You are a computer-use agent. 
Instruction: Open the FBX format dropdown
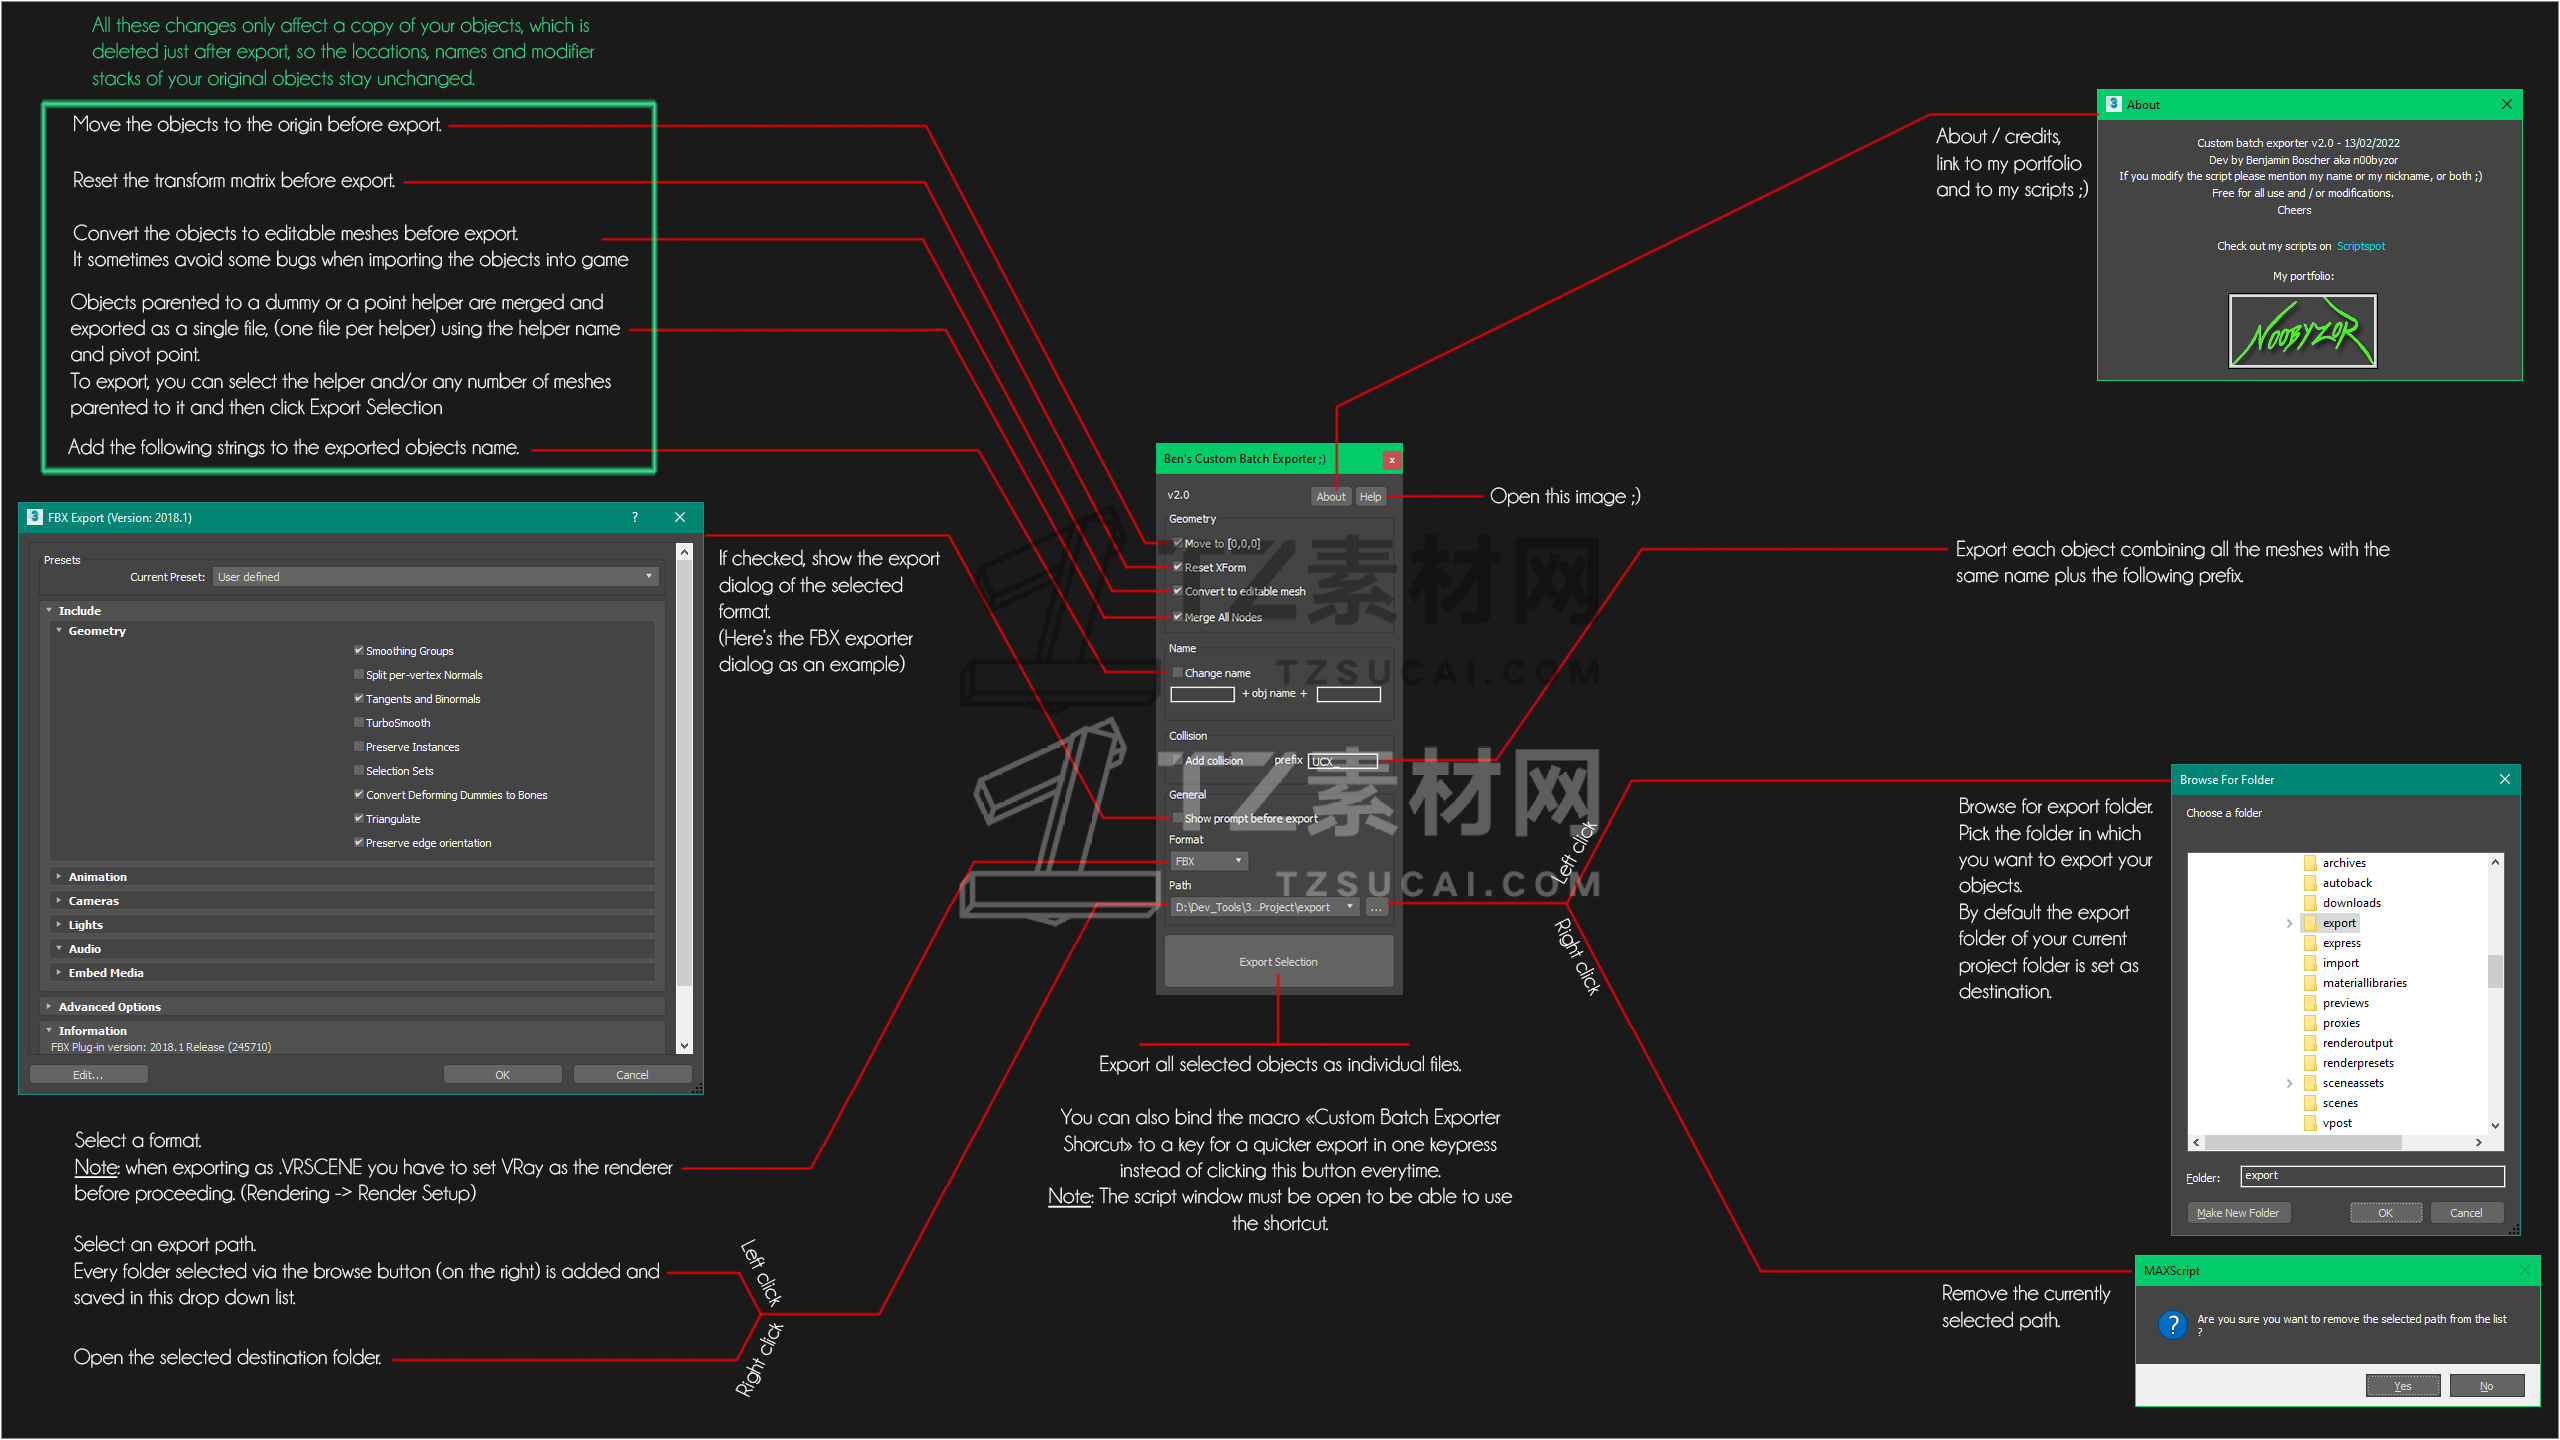1209,861
